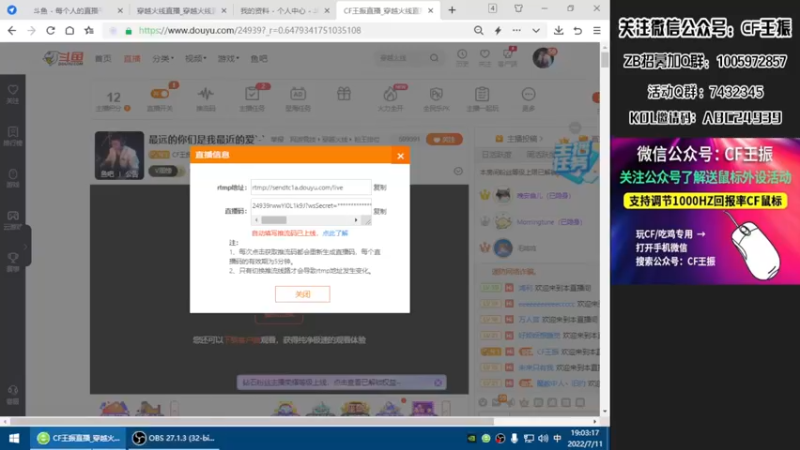Switch to the 我的资料-个人中心 tab
800x450 pixels.
(279, 10)
